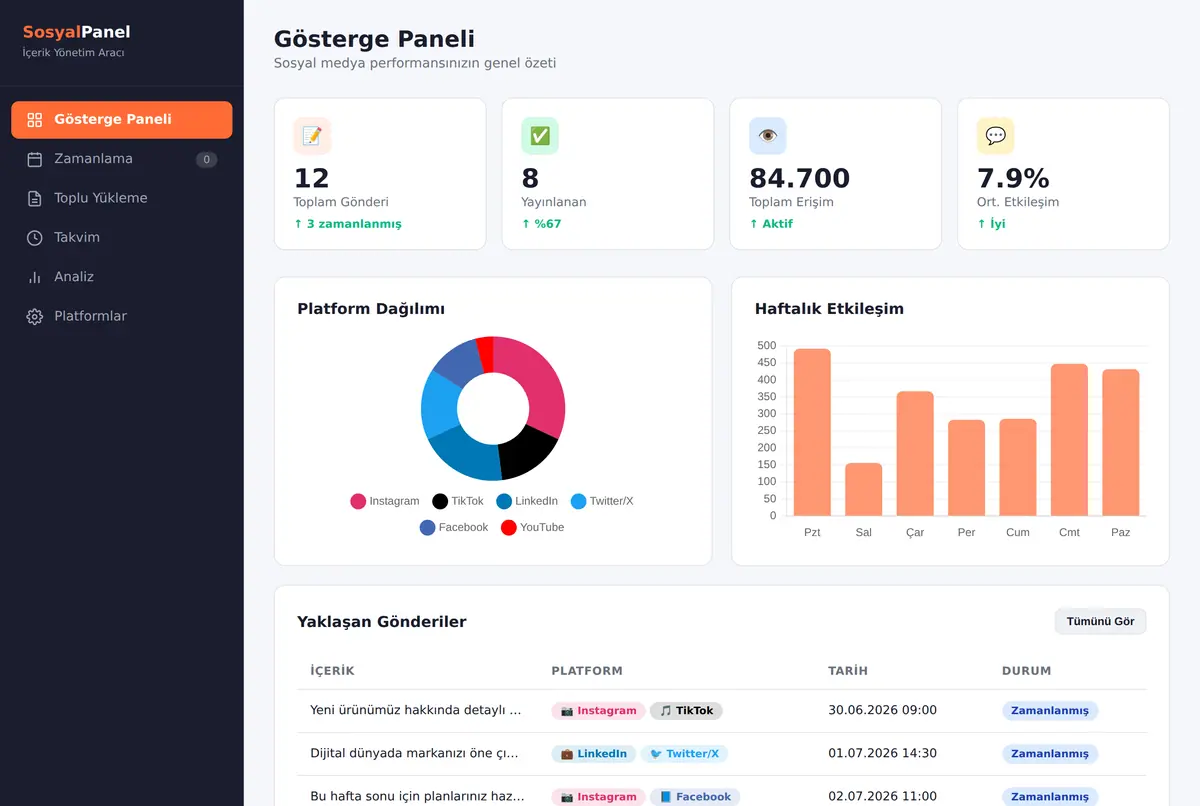Image resolution: width=1200 pixels, height=806 pixels.
Task: Click the Cmt bar in Haftalık Etkileşim
Action: (1069, 440)
